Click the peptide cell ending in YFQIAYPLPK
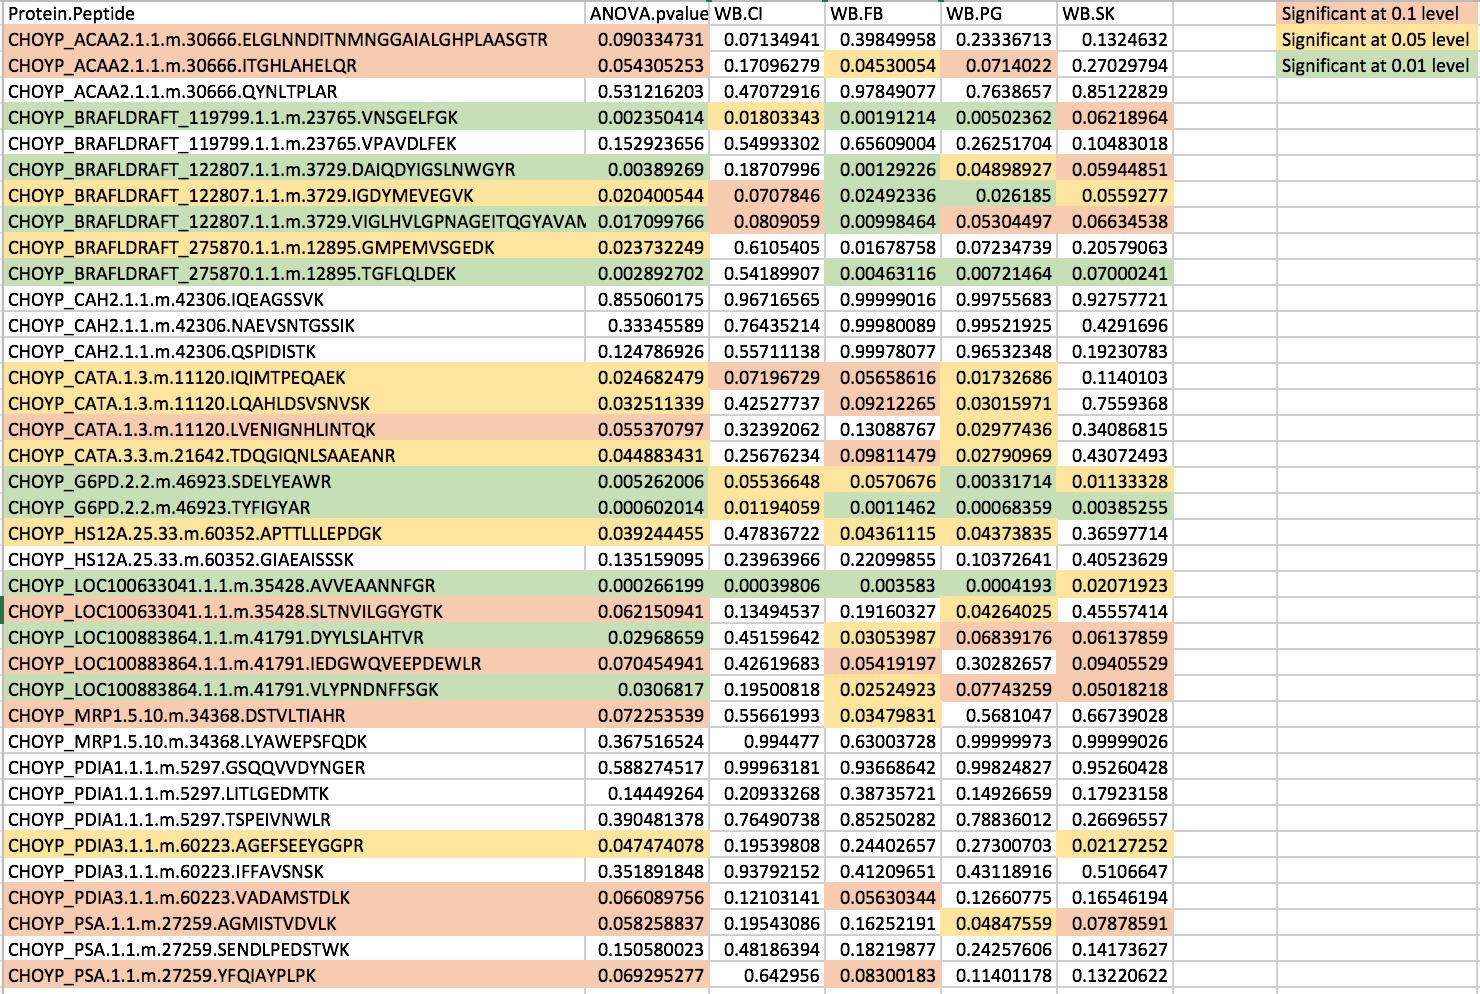 295,976
